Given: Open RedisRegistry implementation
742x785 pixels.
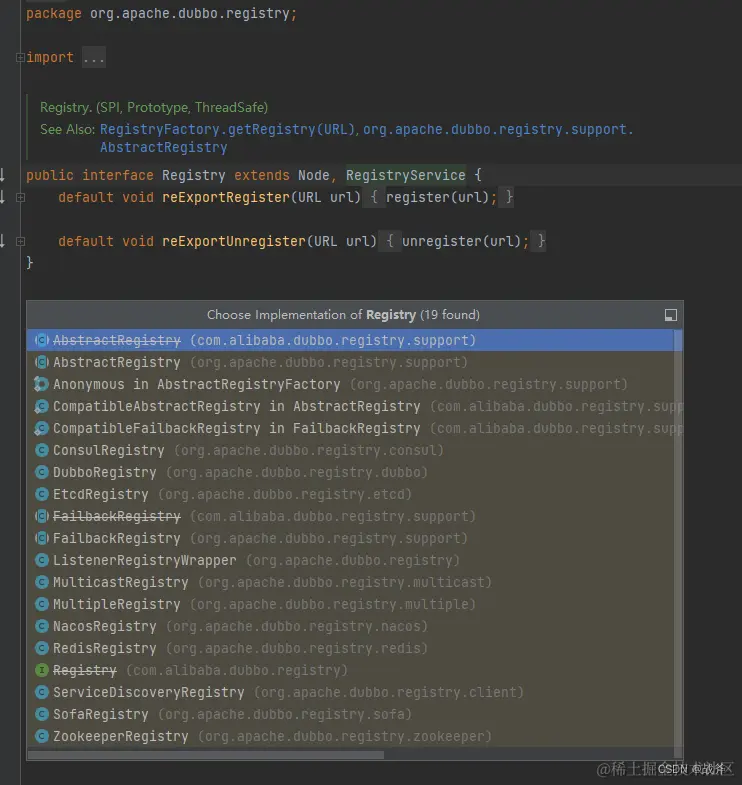Looking at the screenshot, I should [350, 648].
